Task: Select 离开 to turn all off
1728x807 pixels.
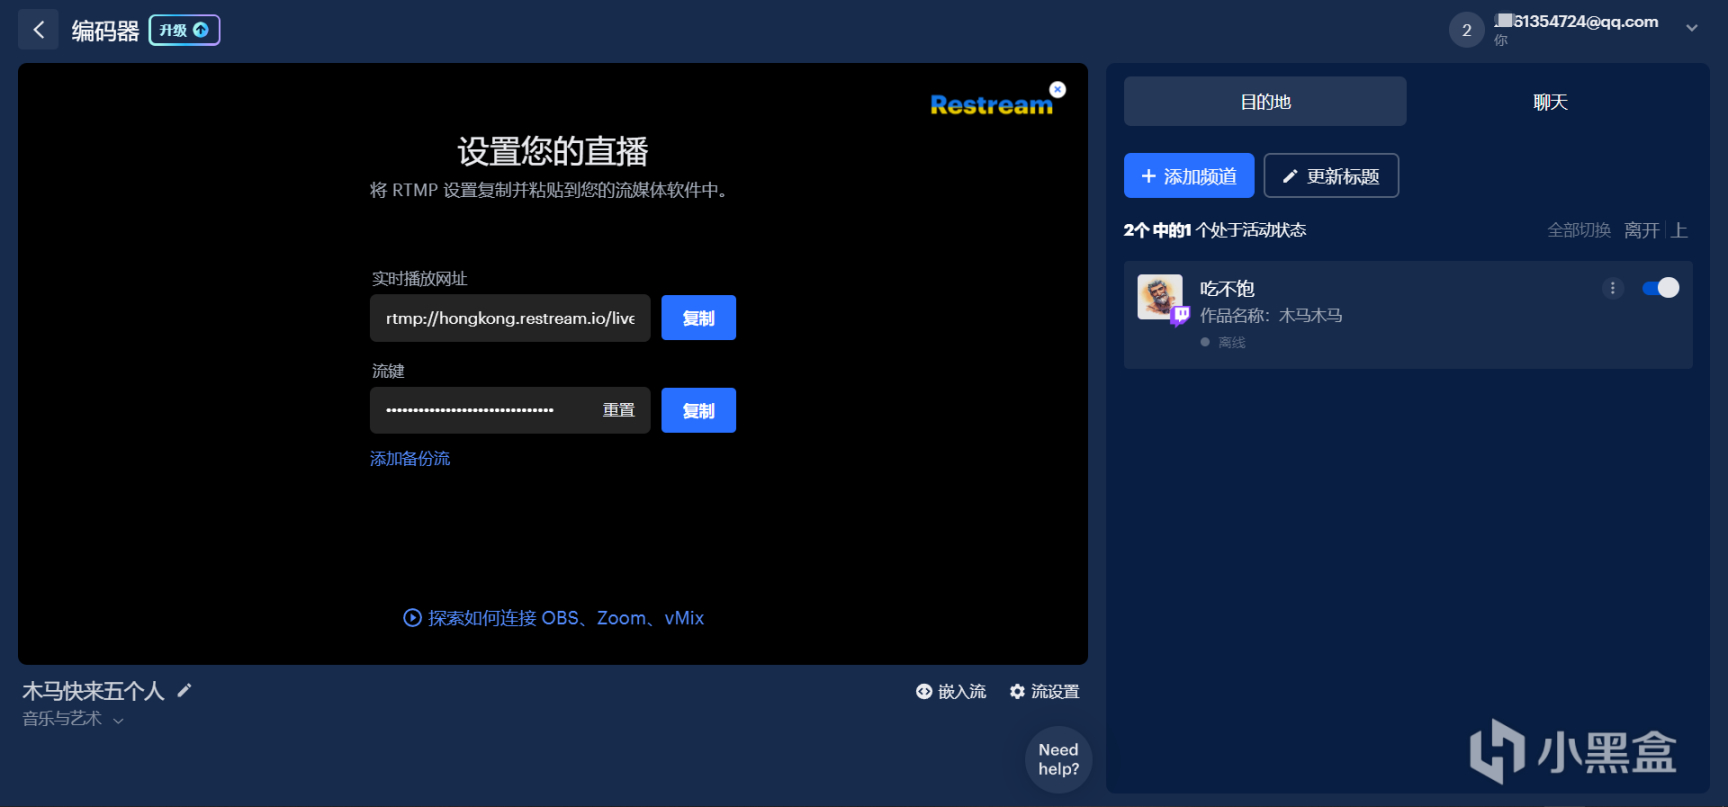Action: point(1641,230)
